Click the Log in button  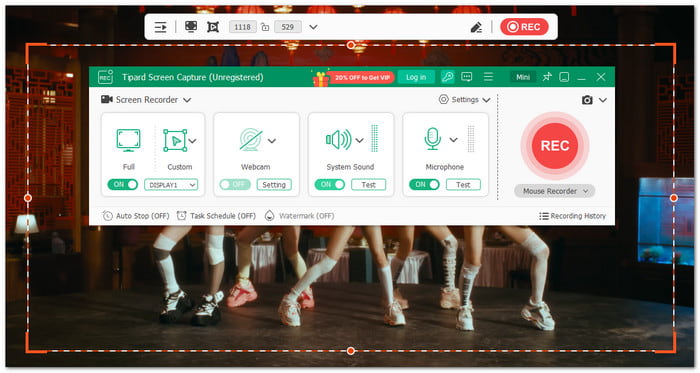(416, 77)
